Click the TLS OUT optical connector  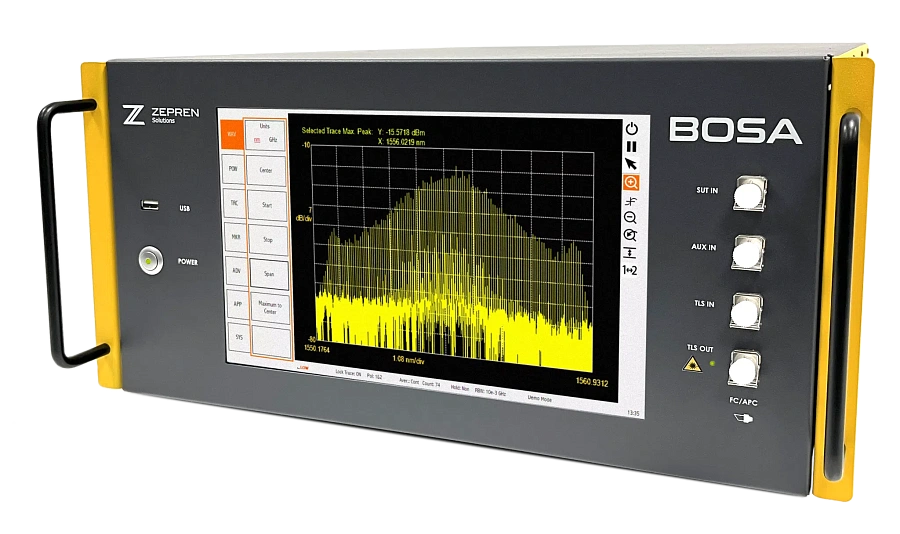744,368
